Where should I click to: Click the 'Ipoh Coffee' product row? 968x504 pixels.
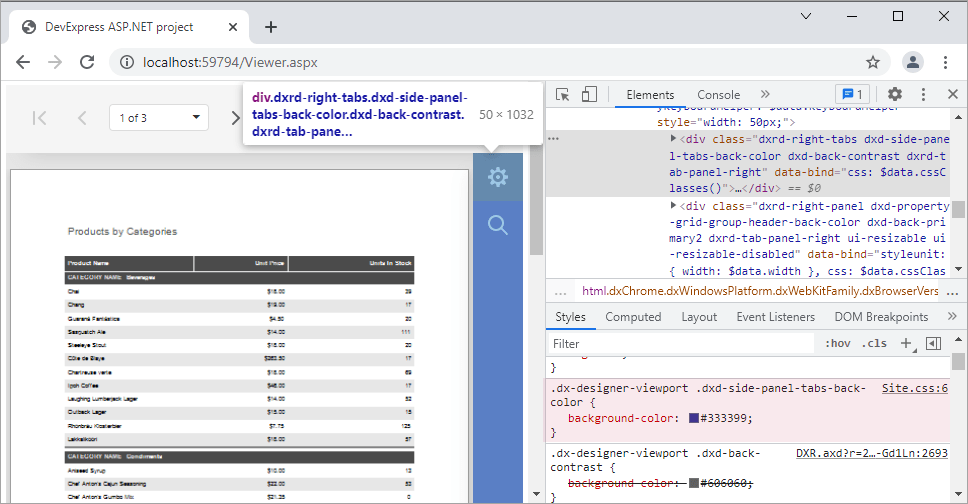(239, 385)
